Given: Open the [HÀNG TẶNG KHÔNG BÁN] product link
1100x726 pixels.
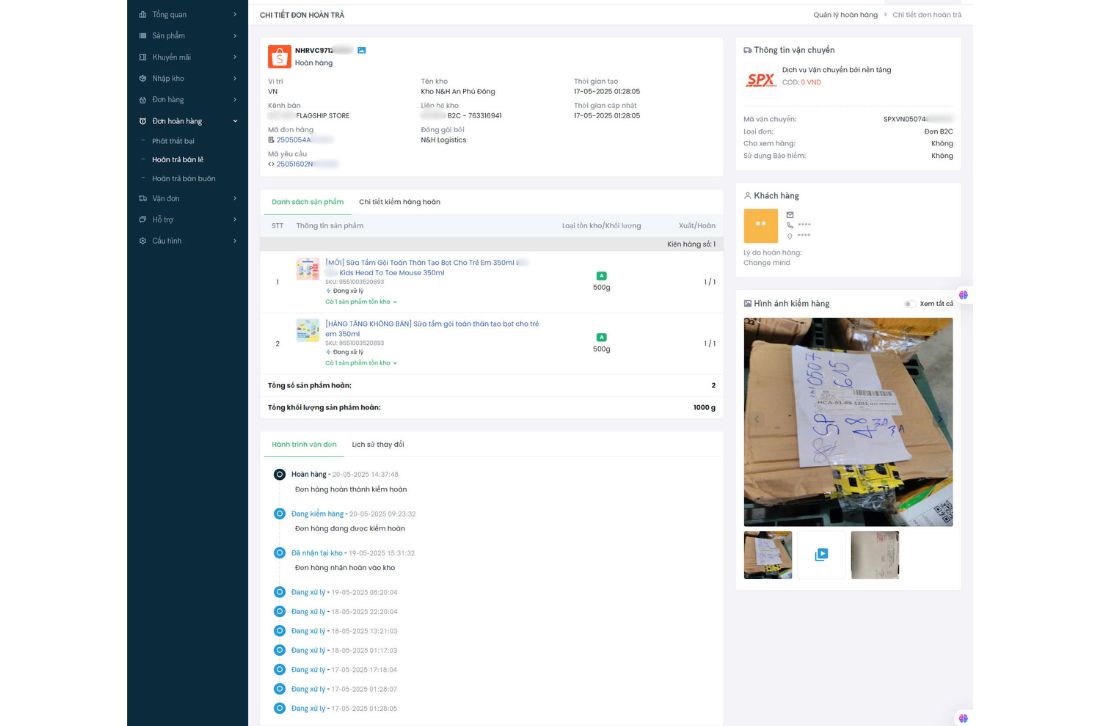Looking at the screenshot, I should 431,329.
